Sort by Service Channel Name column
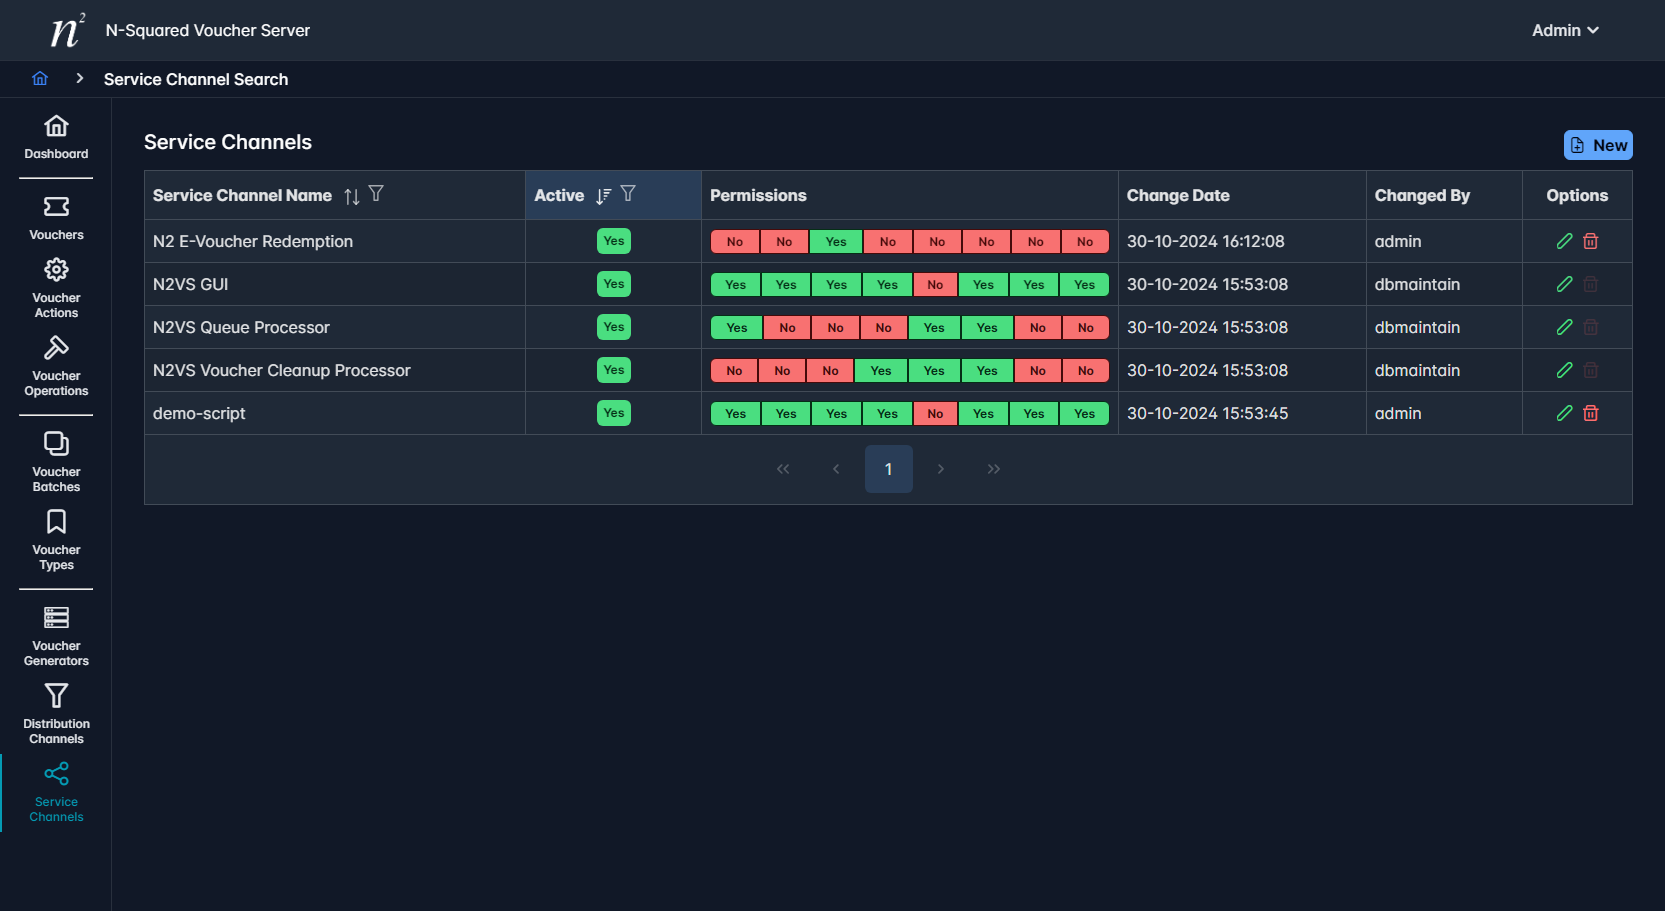 [x=351, y=196]
